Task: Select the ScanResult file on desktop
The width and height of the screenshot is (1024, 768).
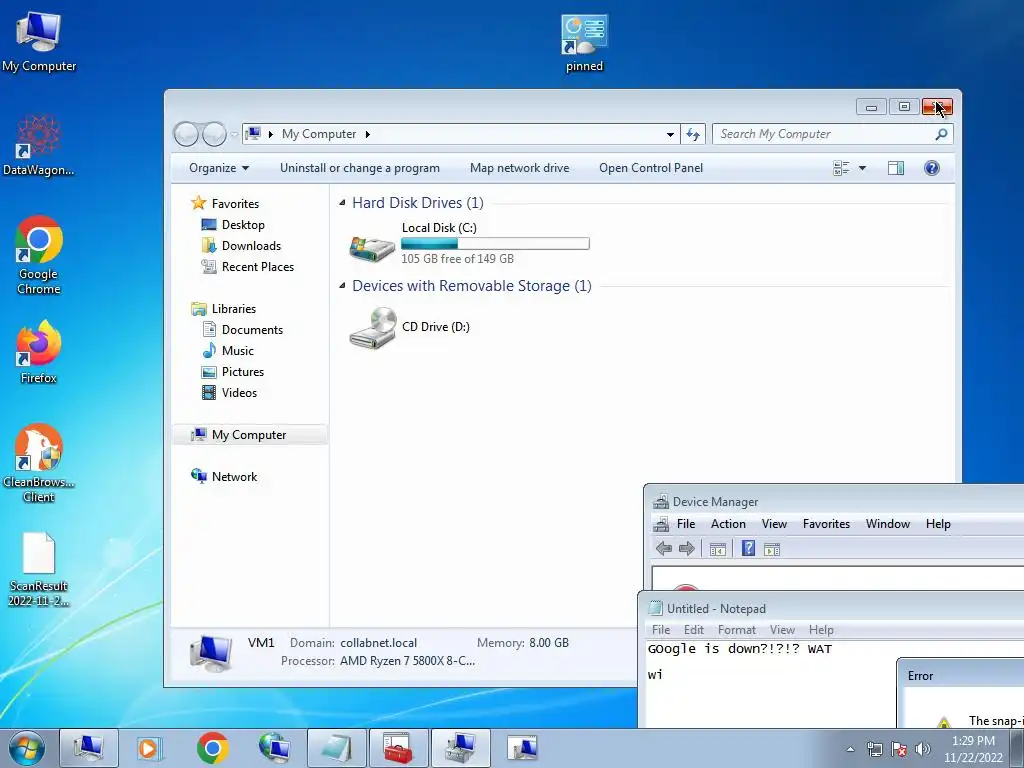Action: (x=39, y=569)
